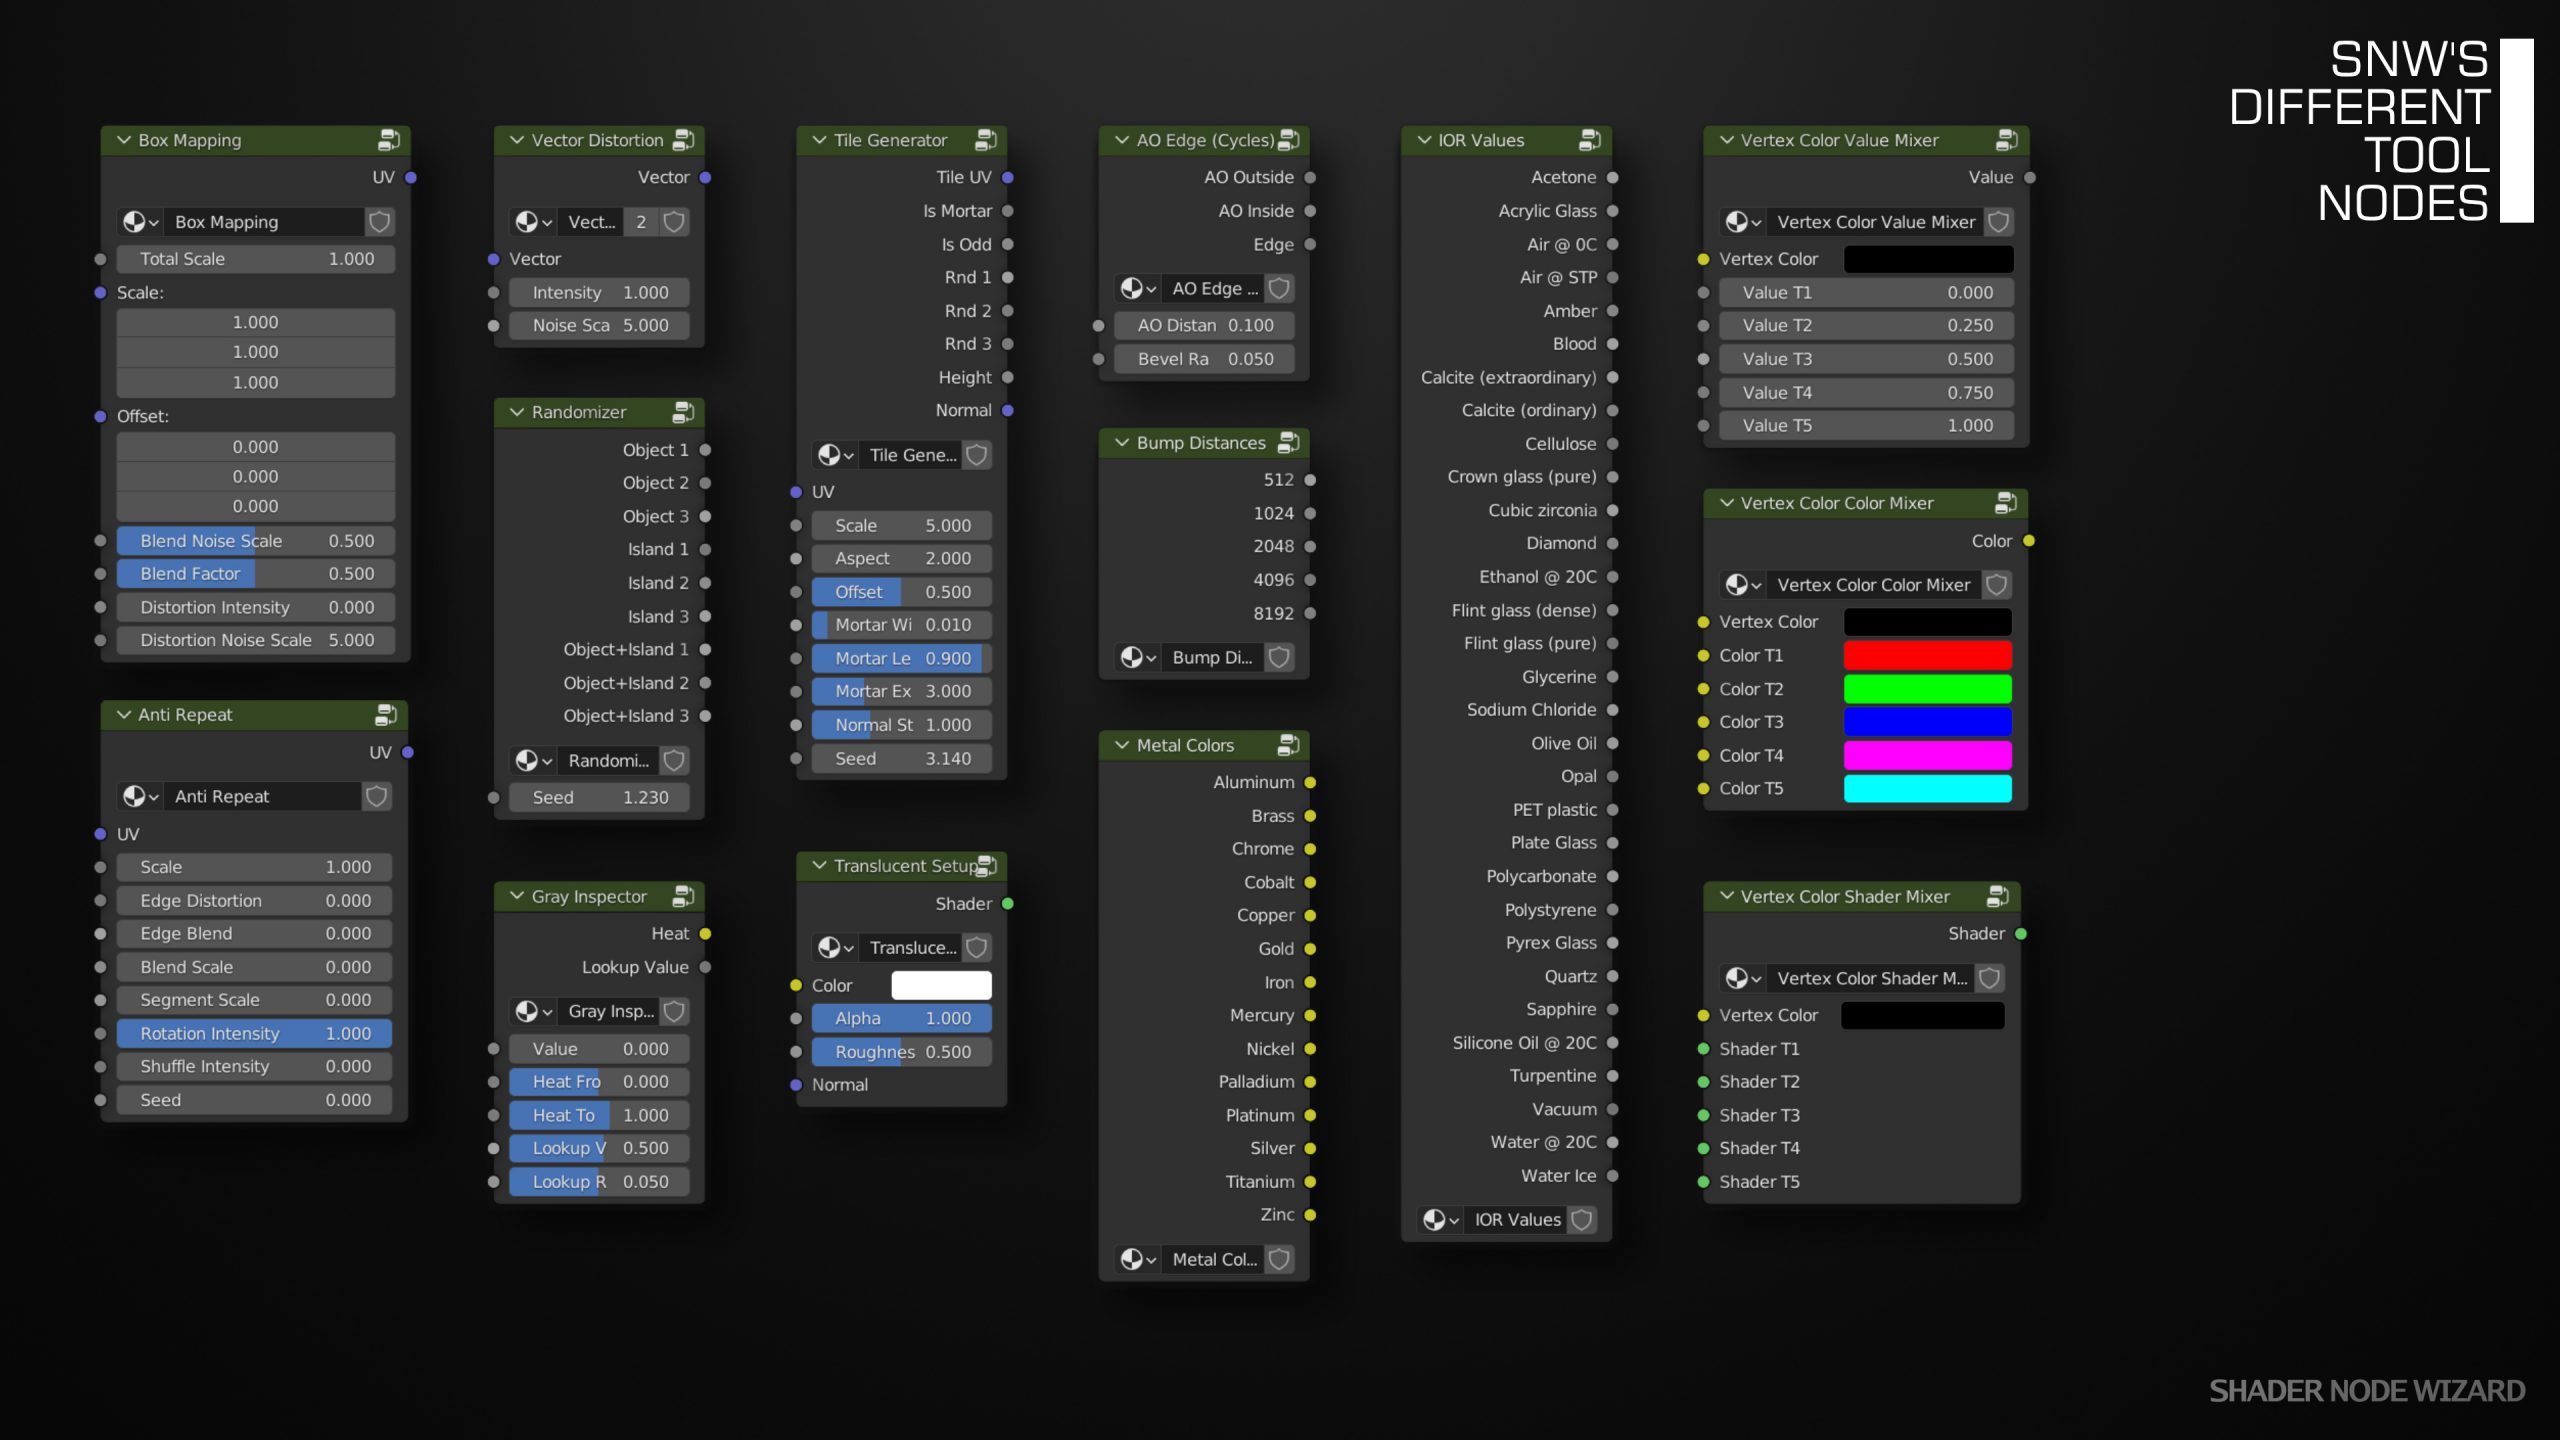Click the node group icon on Bump Distances header
2560x1440 pixels.
(1289, 442)
